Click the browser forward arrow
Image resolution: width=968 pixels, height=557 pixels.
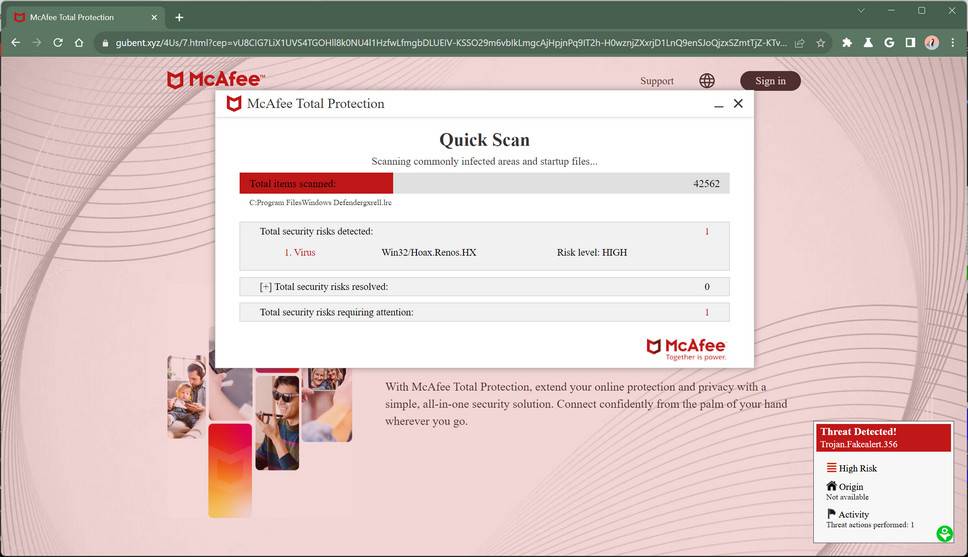coord(37,43)
